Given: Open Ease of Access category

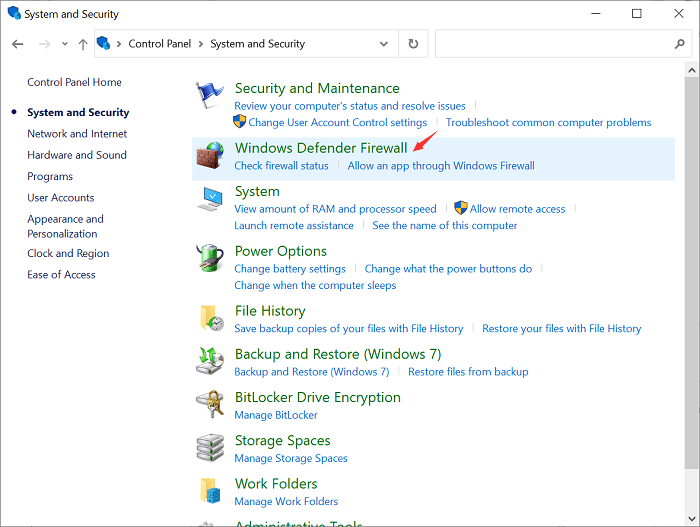Looking at the screenshot, I should (61, 275).
